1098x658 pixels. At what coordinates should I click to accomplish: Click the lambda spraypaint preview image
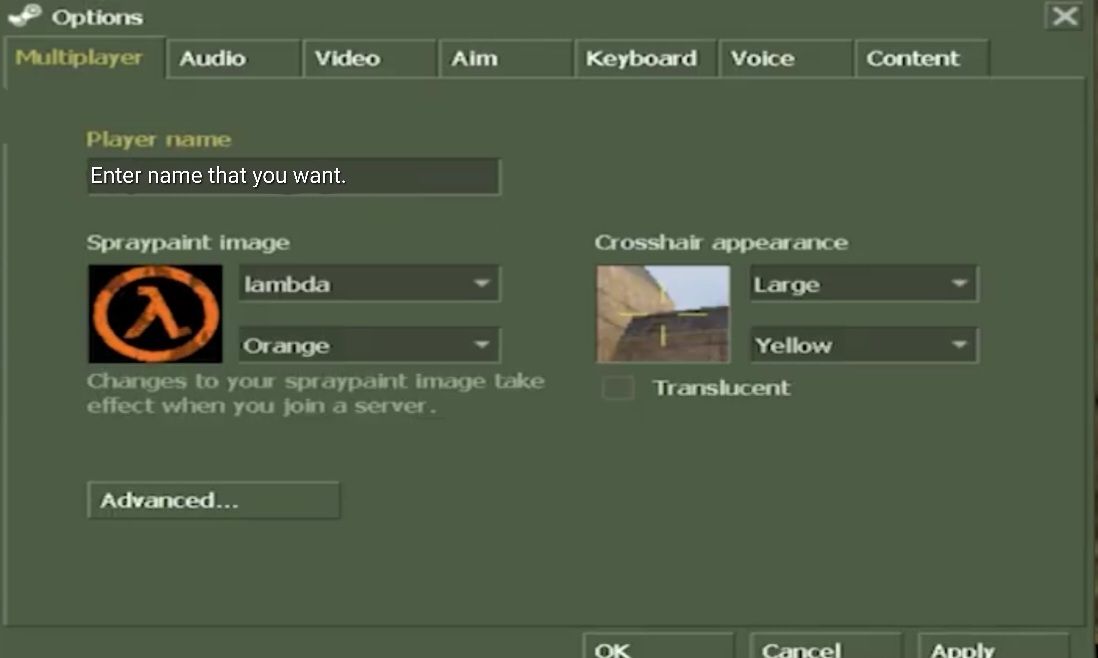[155, 313]
